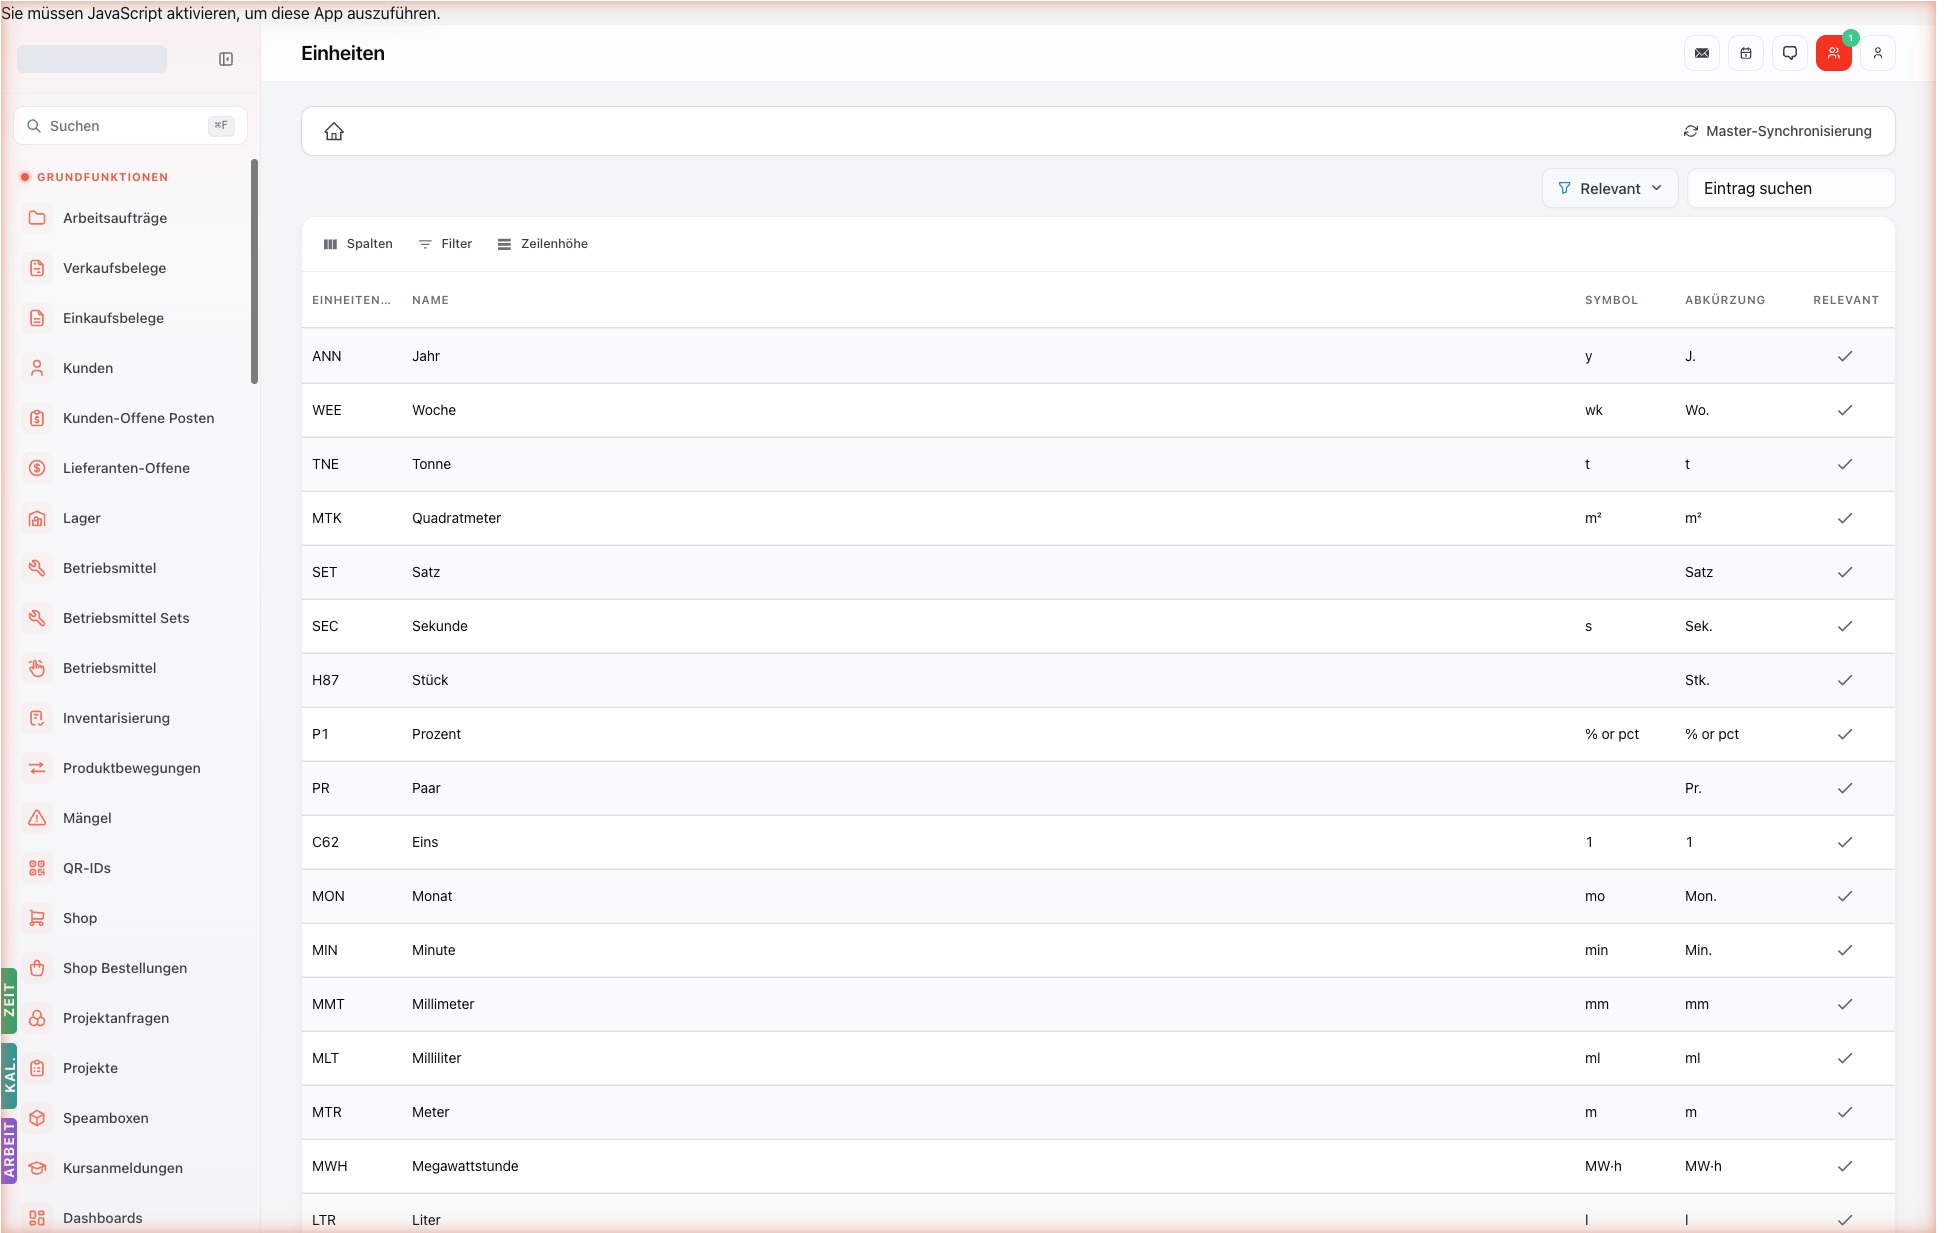Screen dimensions: 1945x1233
Task: Click the red users notification icon
Action: point(1834,53)
